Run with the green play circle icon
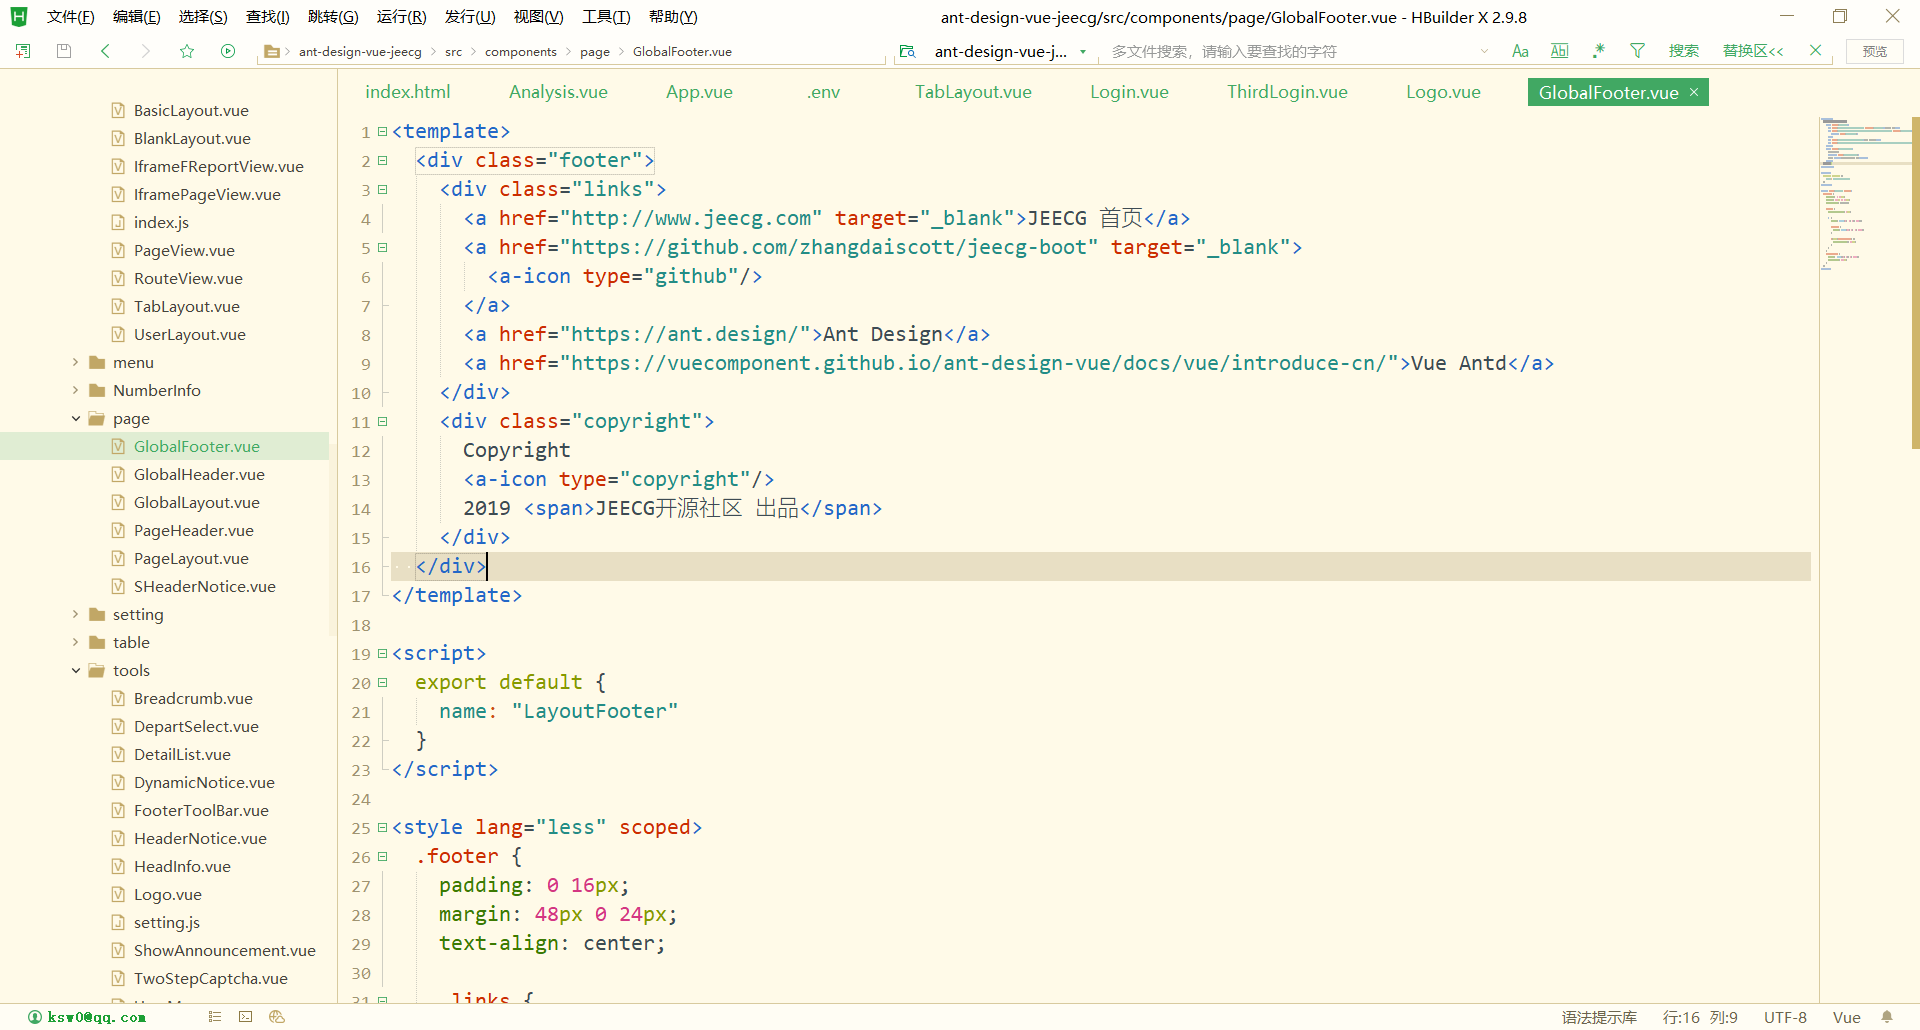Image resolution: width=1920 pixels, height=1030 pixels. pos(228,51)
